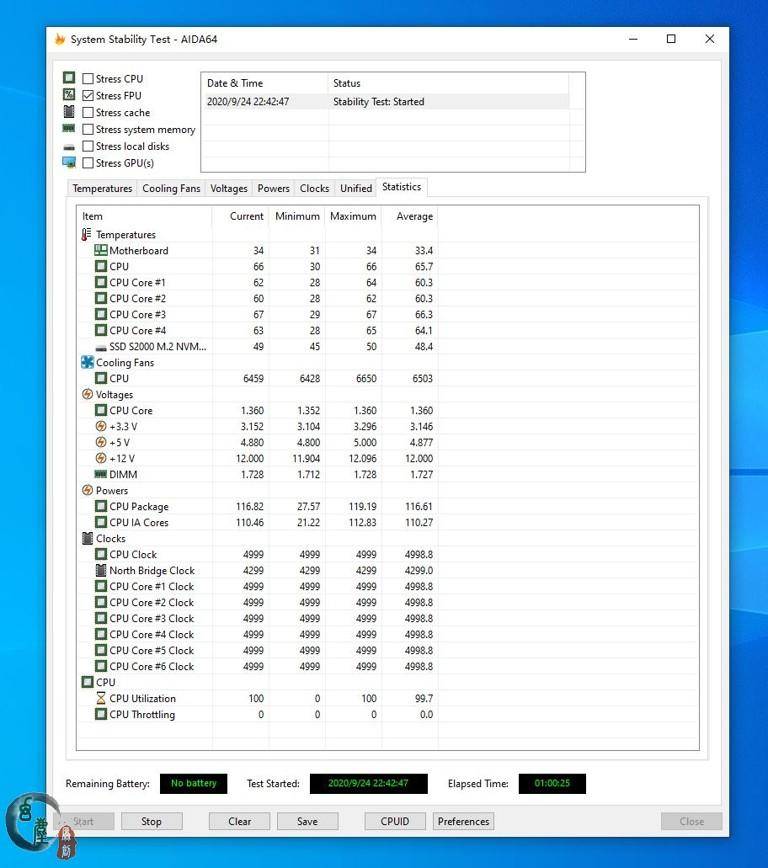Click the Test Started timestamp field
This screenshot has height=868, width=768.
(x=368, y=783)
